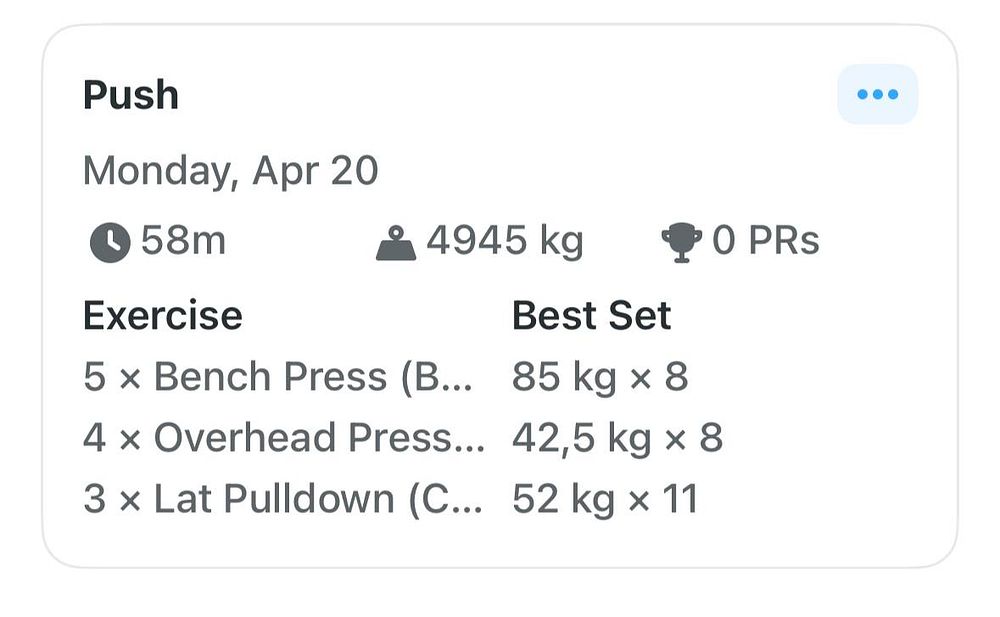Open the three-dot options menu
Viewport: 1000px width, 617px height.
(x=877, y=95)
